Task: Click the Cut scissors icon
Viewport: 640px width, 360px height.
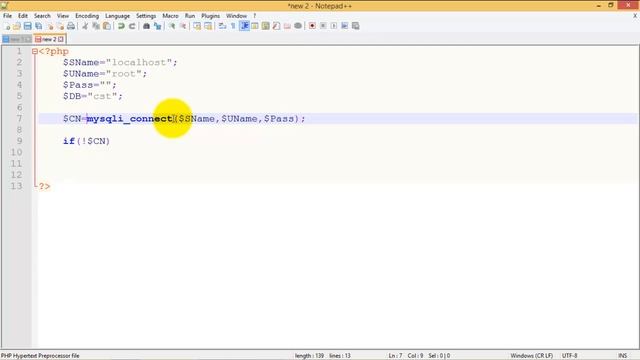Action: point(85,26)
